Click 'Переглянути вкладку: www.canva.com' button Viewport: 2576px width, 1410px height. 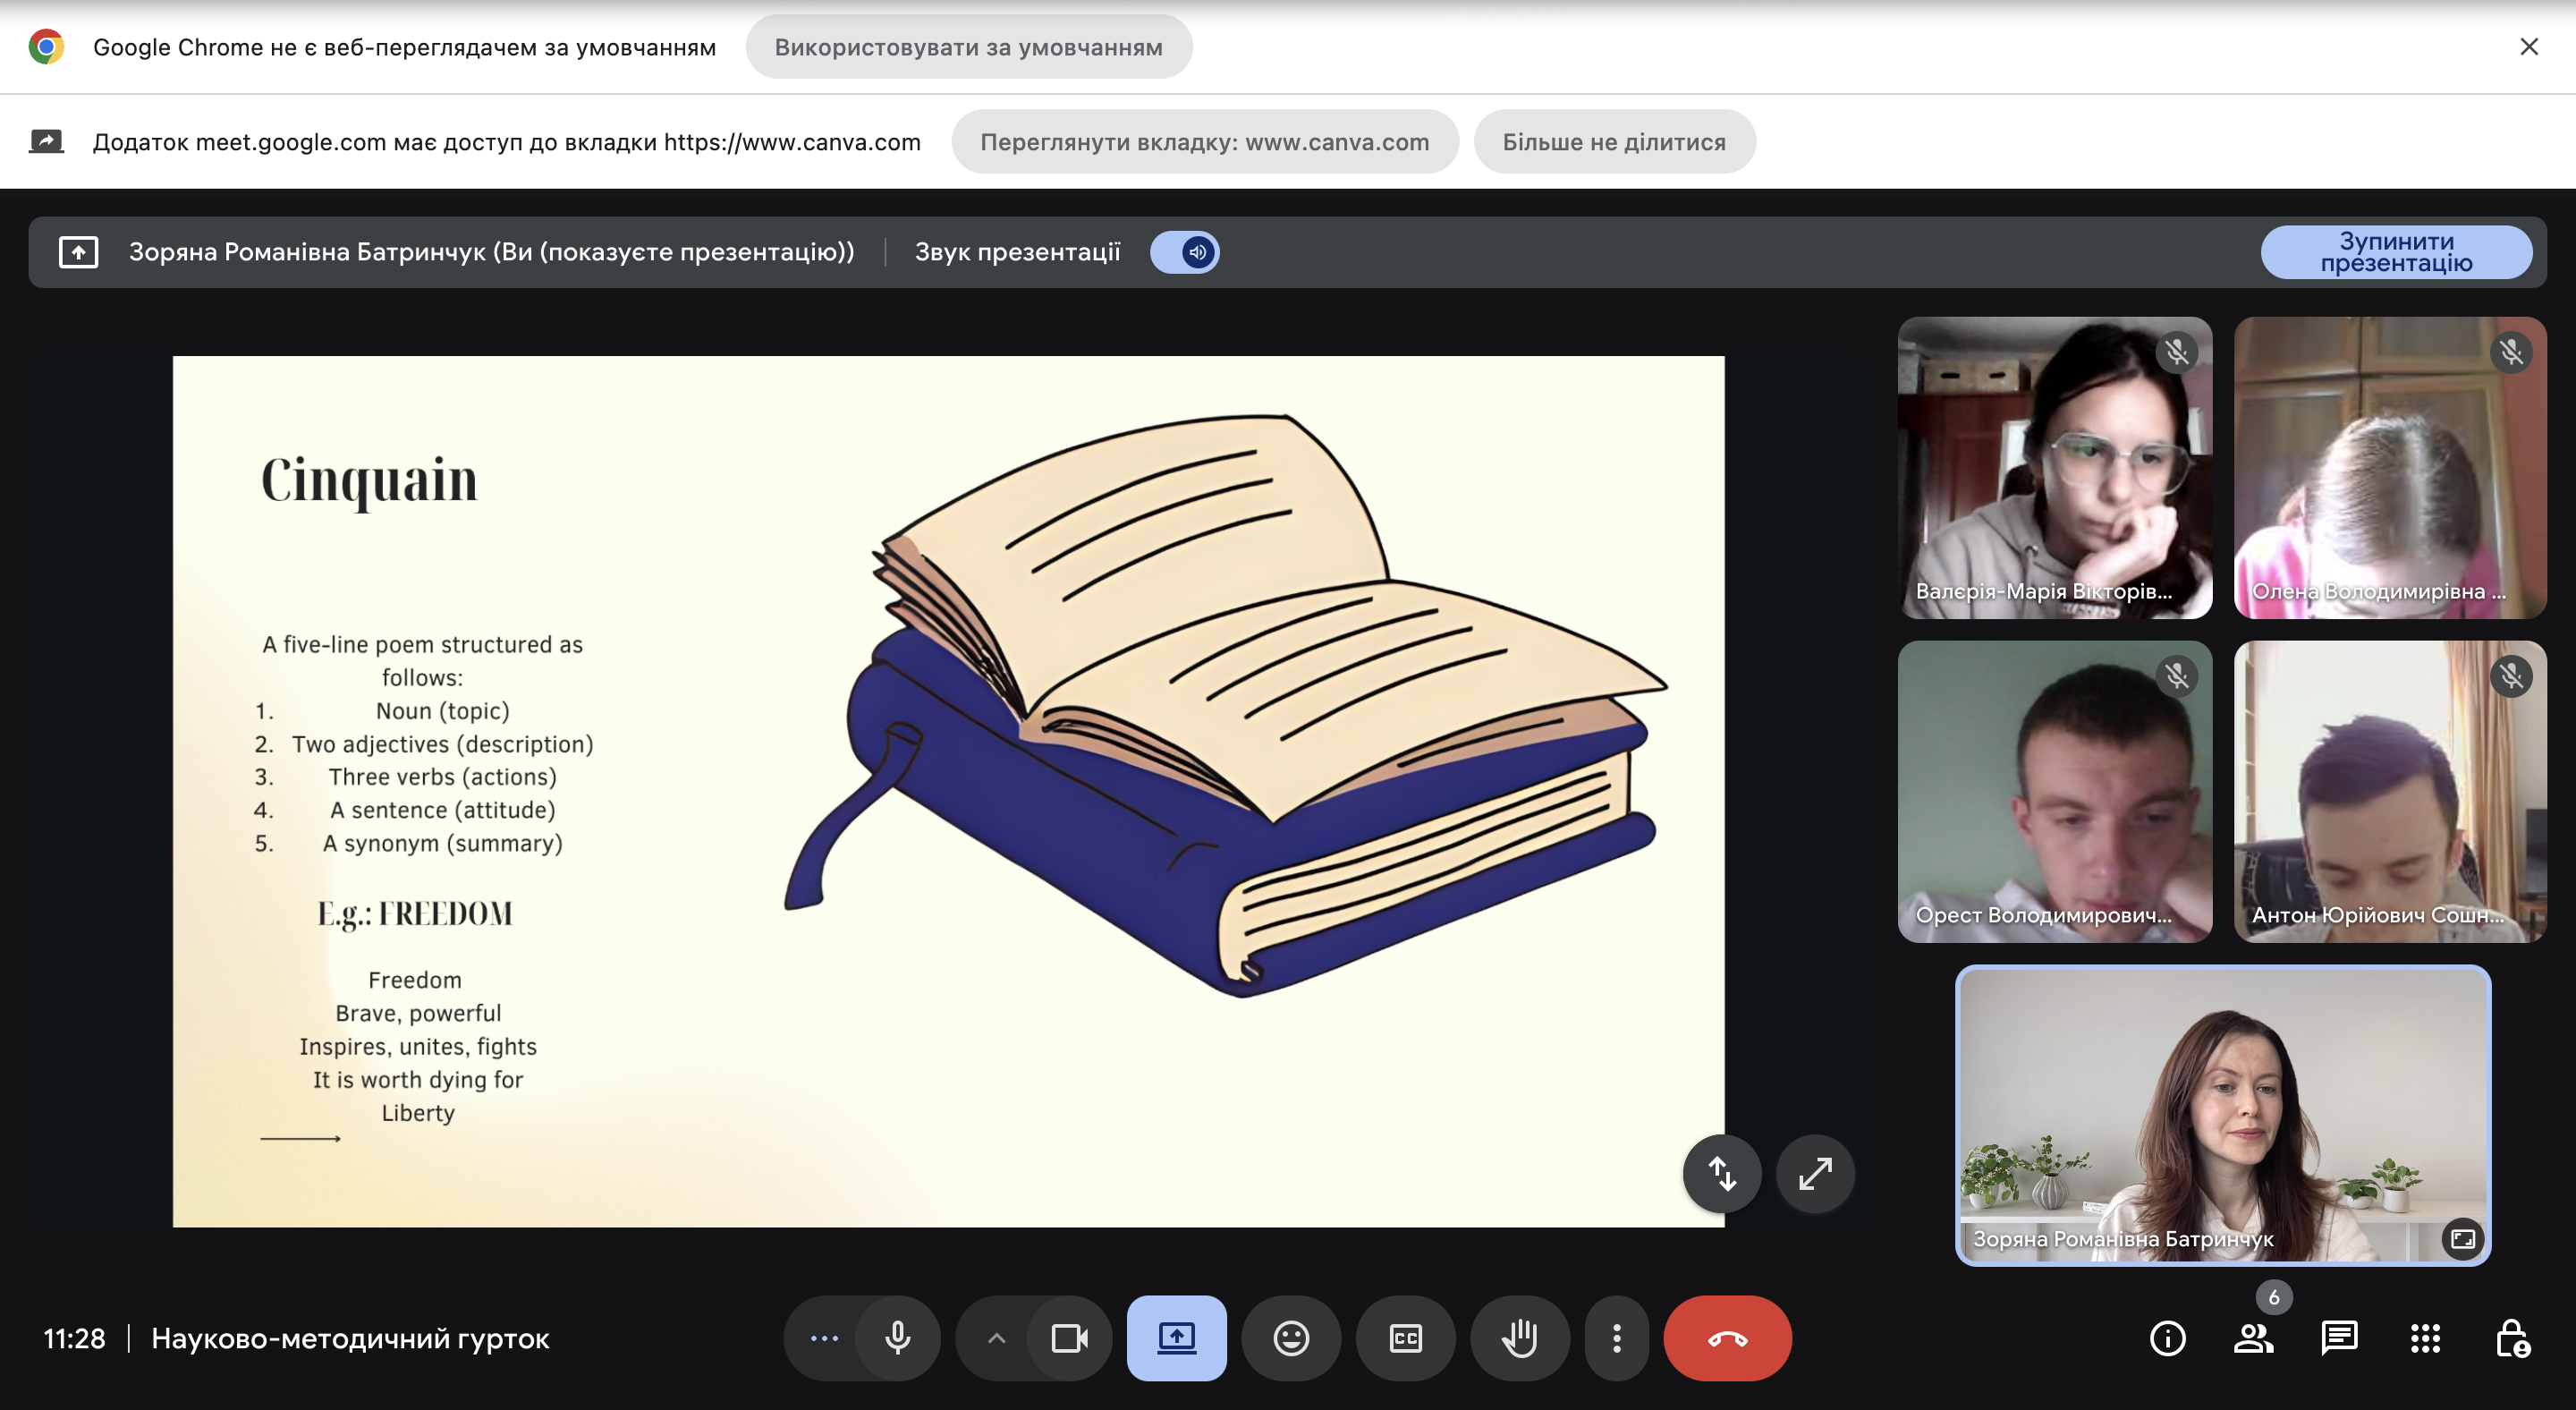1204,142
